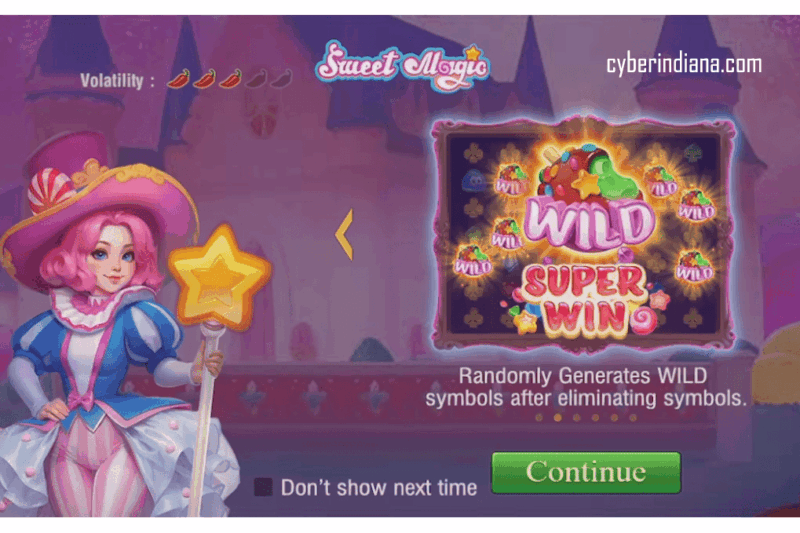Enable the Don't show next time checkbox
This screenshot has height=533, width=800.
click(263, 487)
